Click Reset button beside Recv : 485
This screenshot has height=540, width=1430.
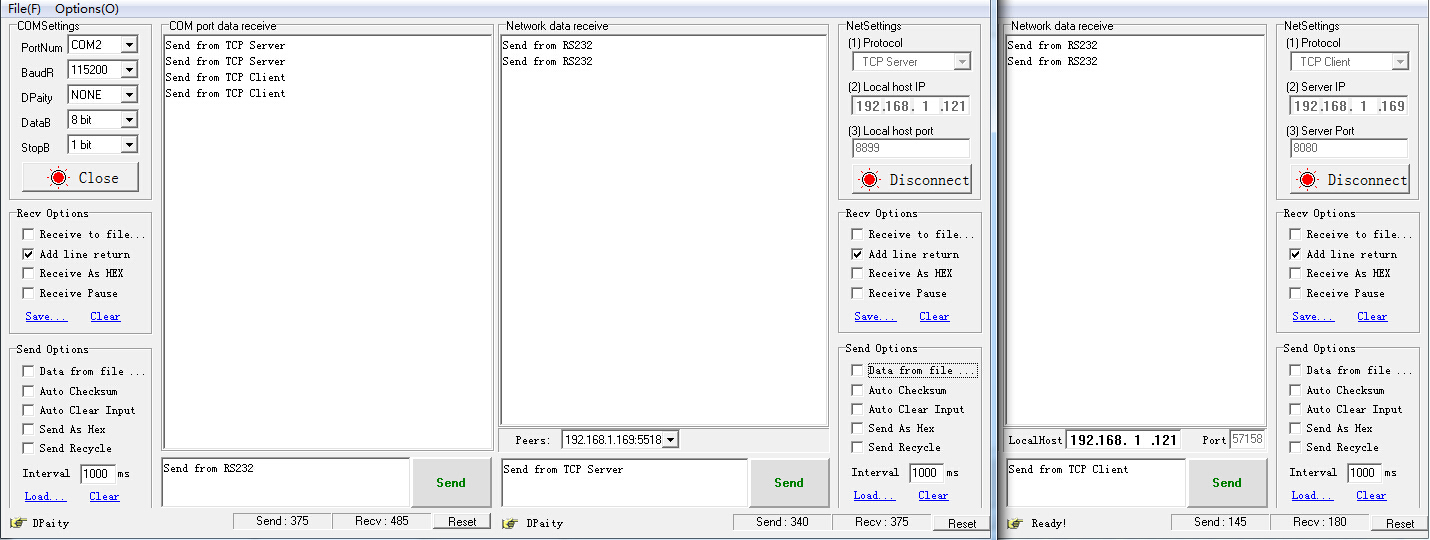coord(462,522)
